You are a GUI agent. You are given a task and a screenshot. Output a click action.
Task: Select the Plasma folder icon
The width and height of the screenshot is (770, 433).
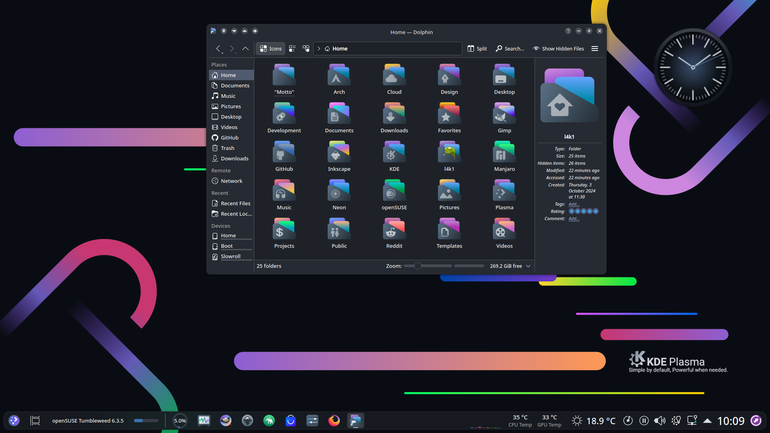pyautogui.click(x=504, y=191)
